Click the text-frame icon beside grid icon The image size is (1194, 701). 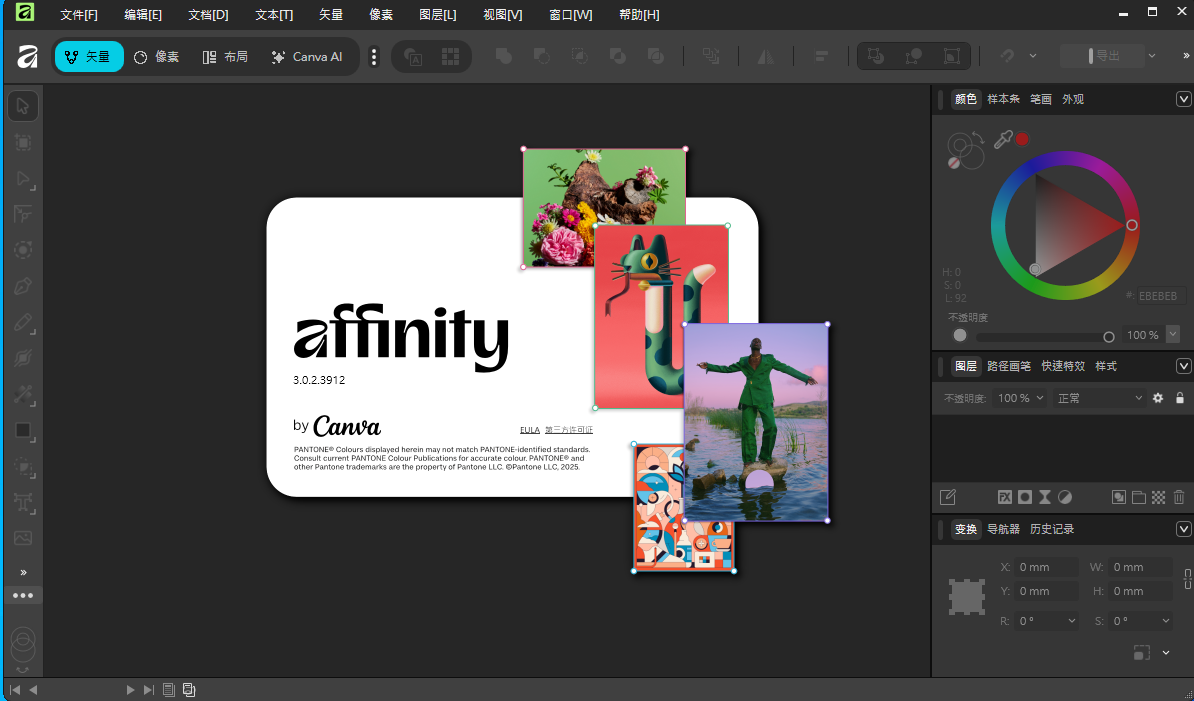click(413, 56)
